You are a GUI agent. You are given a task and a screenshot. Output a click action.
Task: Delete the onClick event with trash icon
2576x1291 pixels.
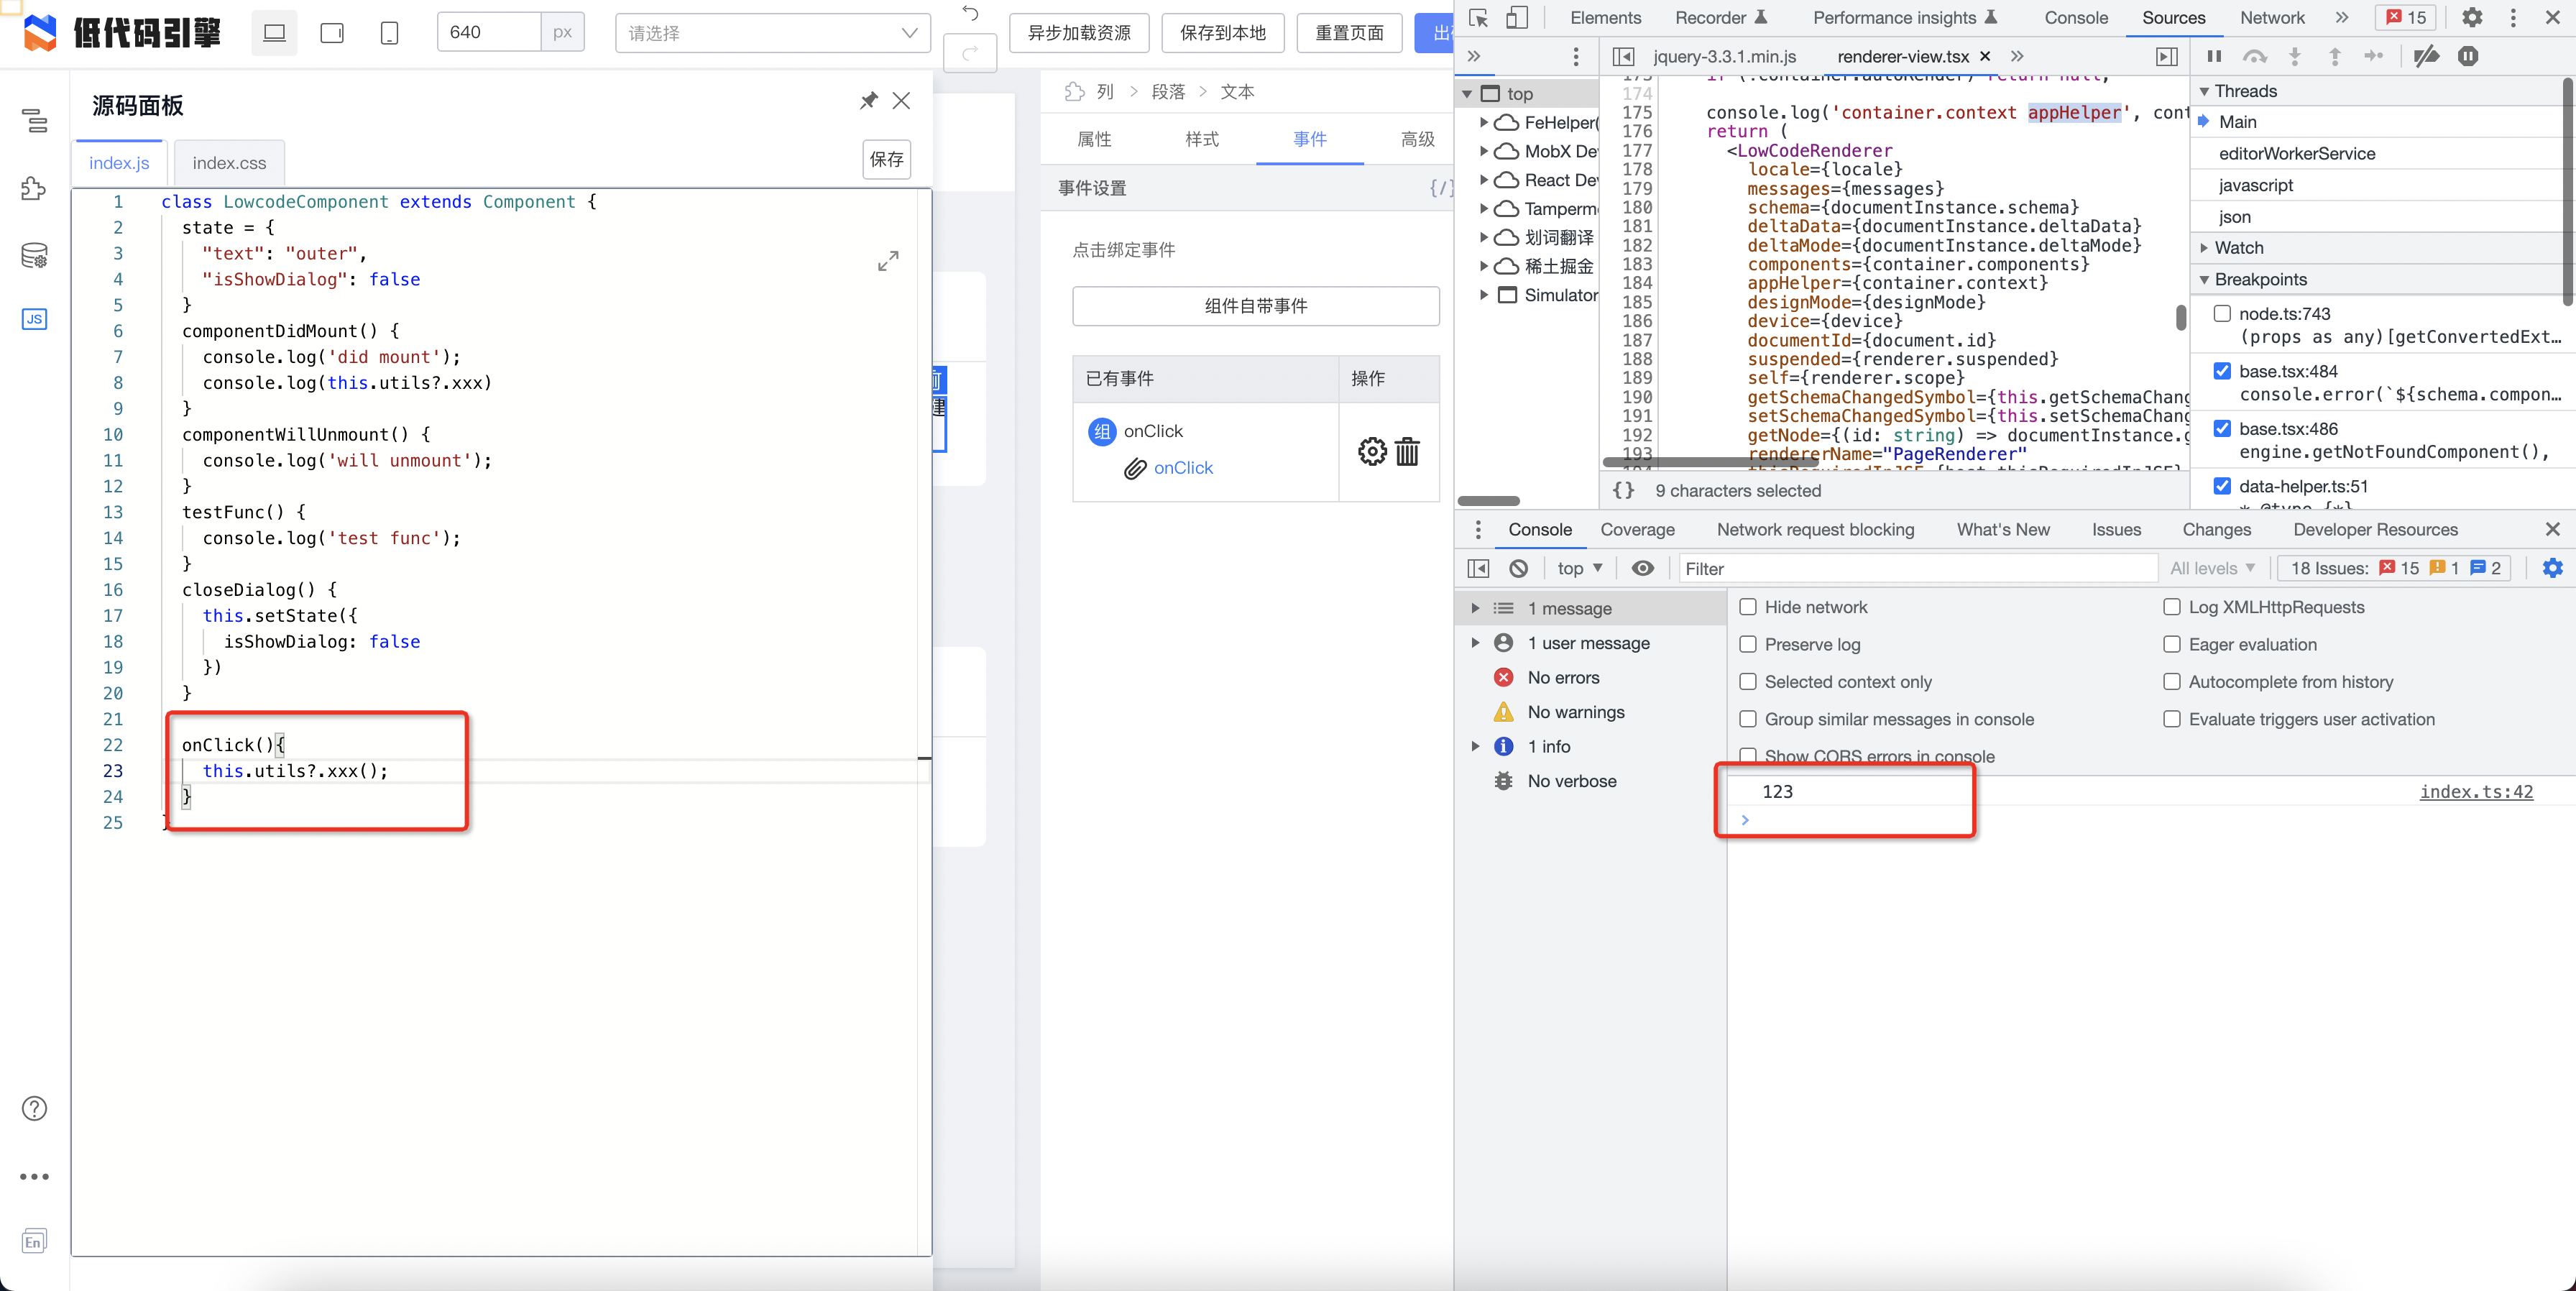(1407, 452)
